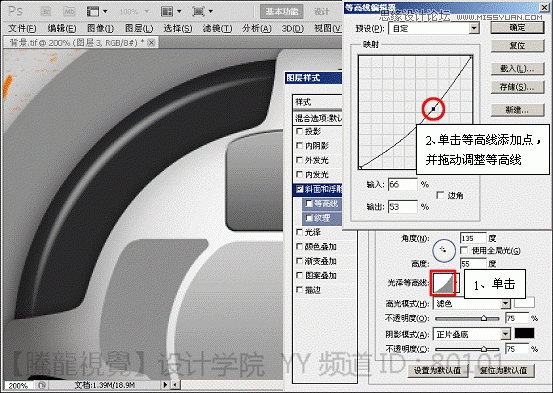Switch to 设计 workspace
The width and height of the screenshot is (553, 393).
321,12
